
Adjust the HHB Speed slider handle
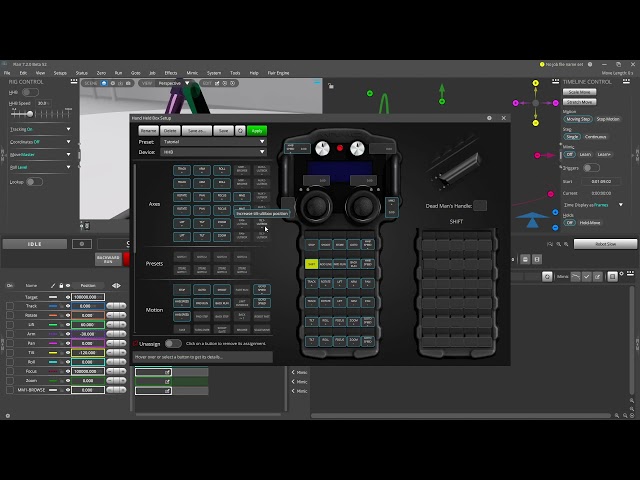pos(30,114)
